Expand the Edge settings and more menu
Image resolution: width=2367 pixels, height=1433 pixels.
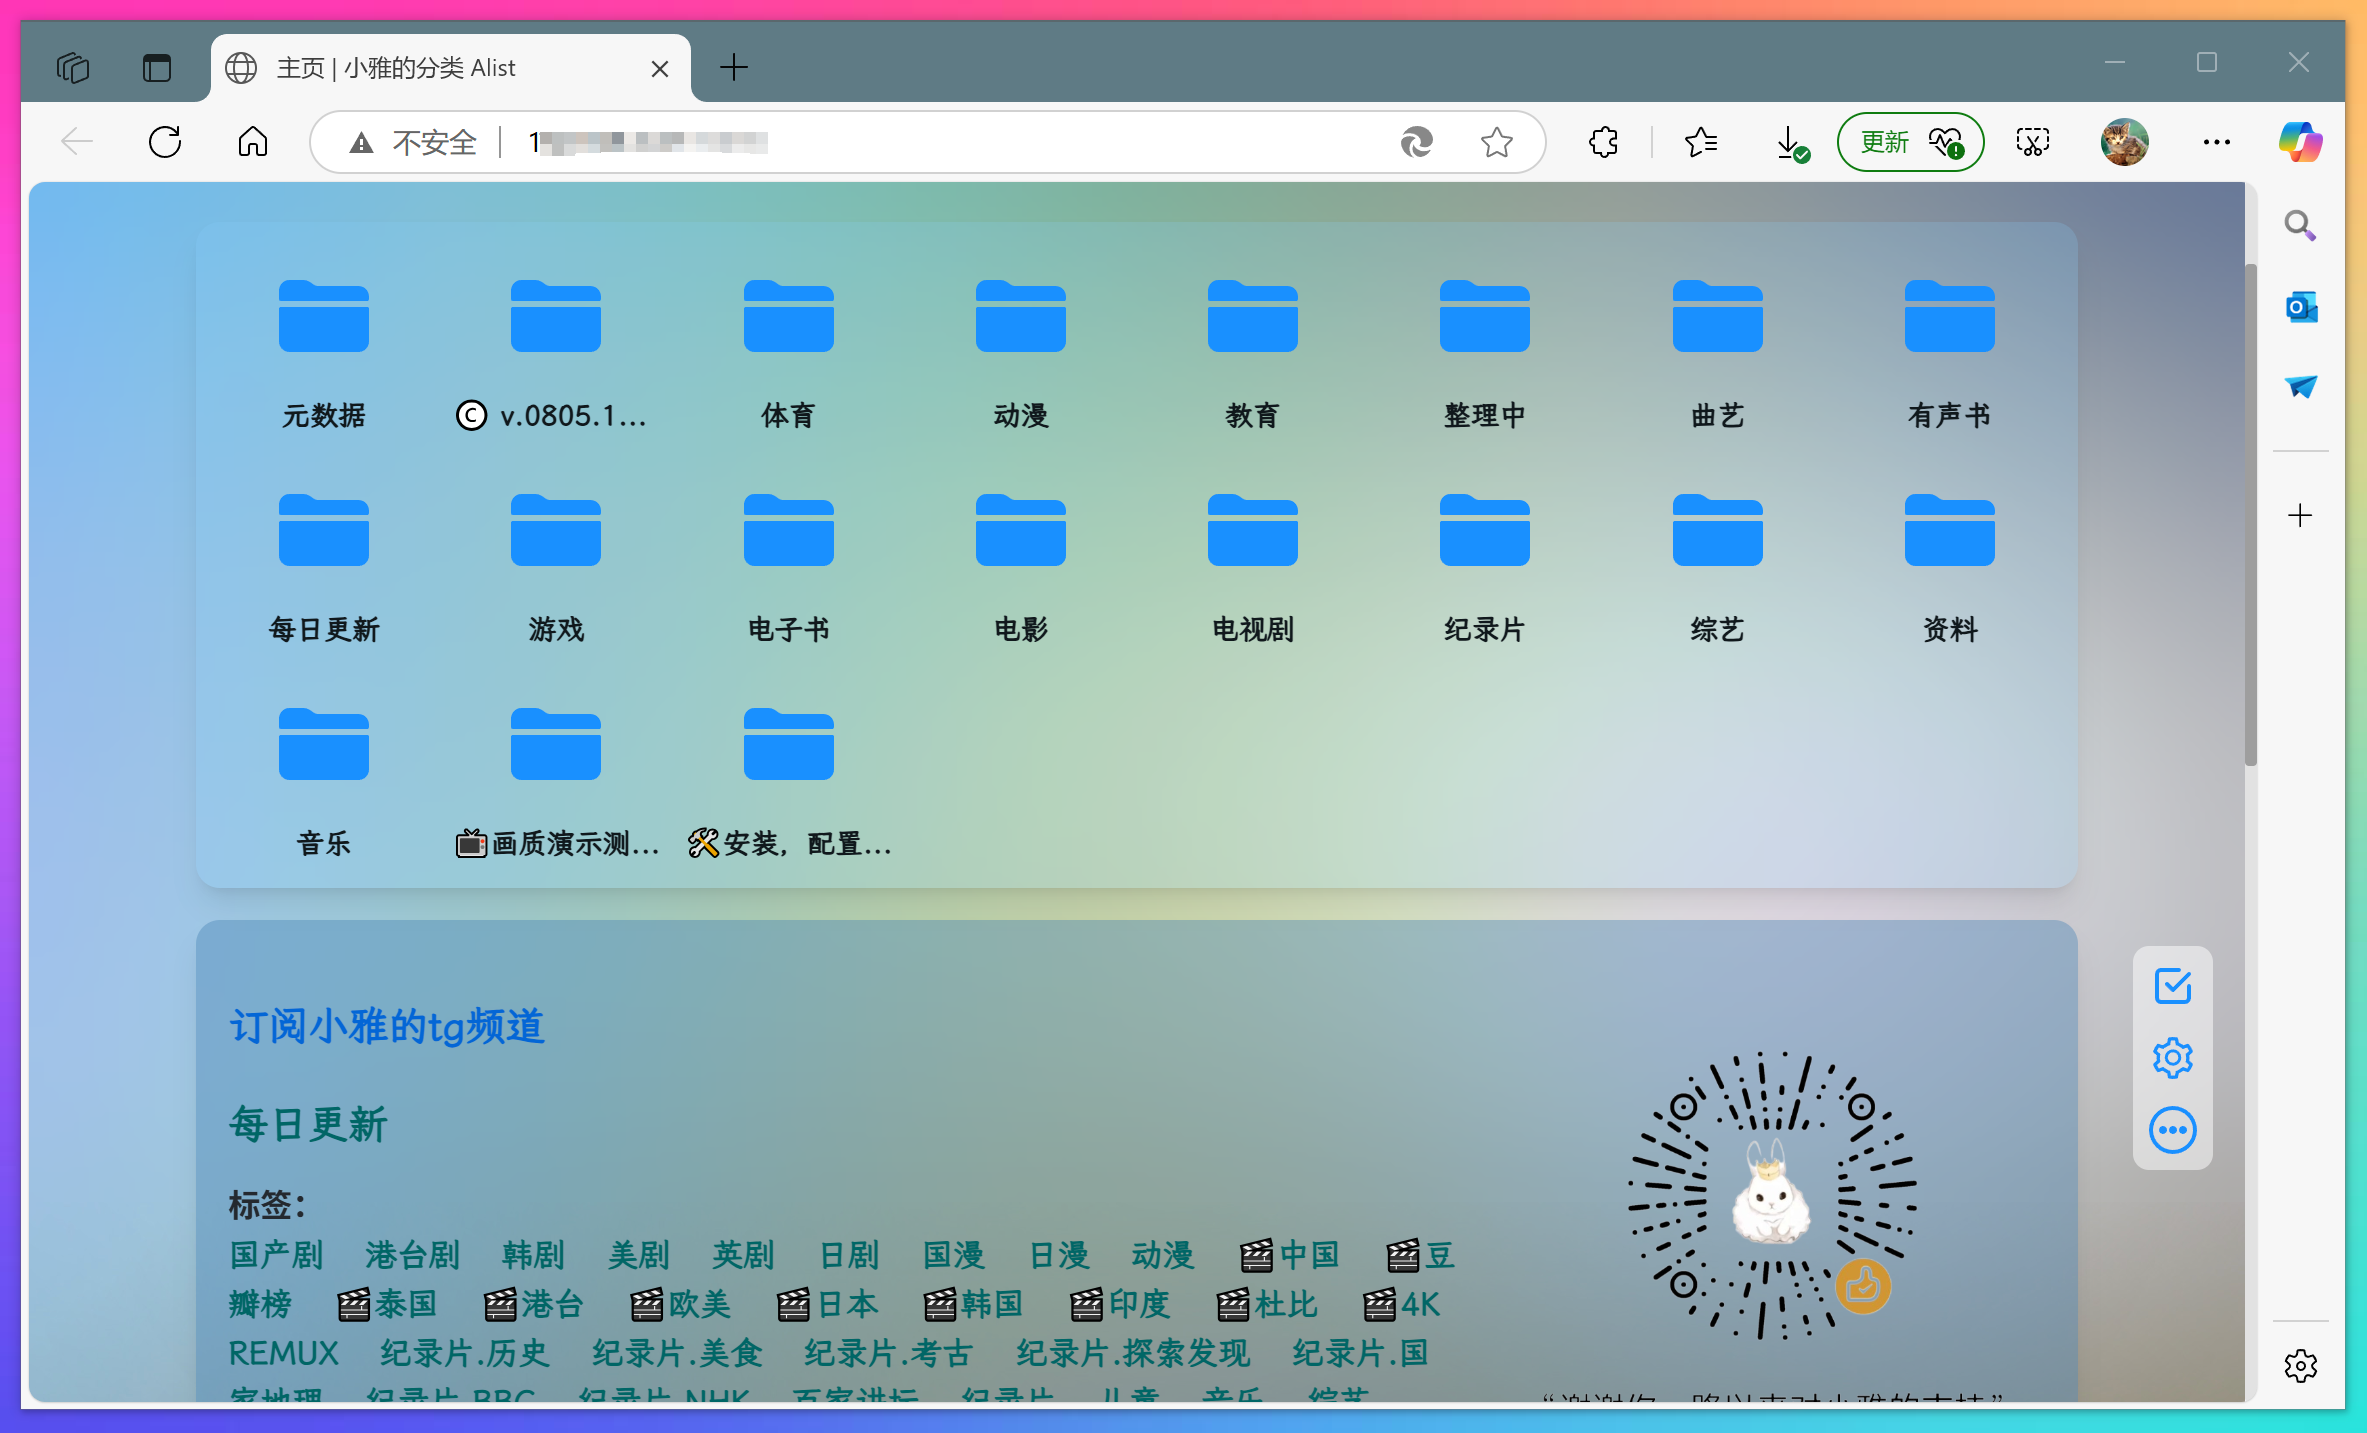(x=2216, y=142)
